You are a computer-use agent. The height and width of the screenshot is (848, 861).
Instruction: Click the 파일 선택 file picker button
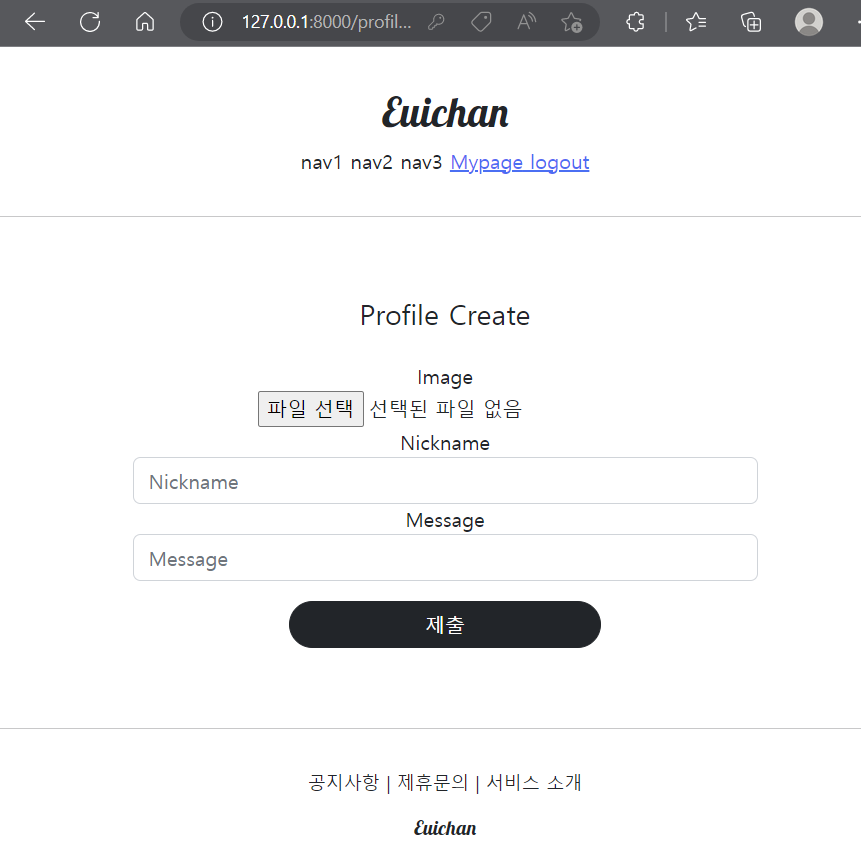click(x=310, y=408)
